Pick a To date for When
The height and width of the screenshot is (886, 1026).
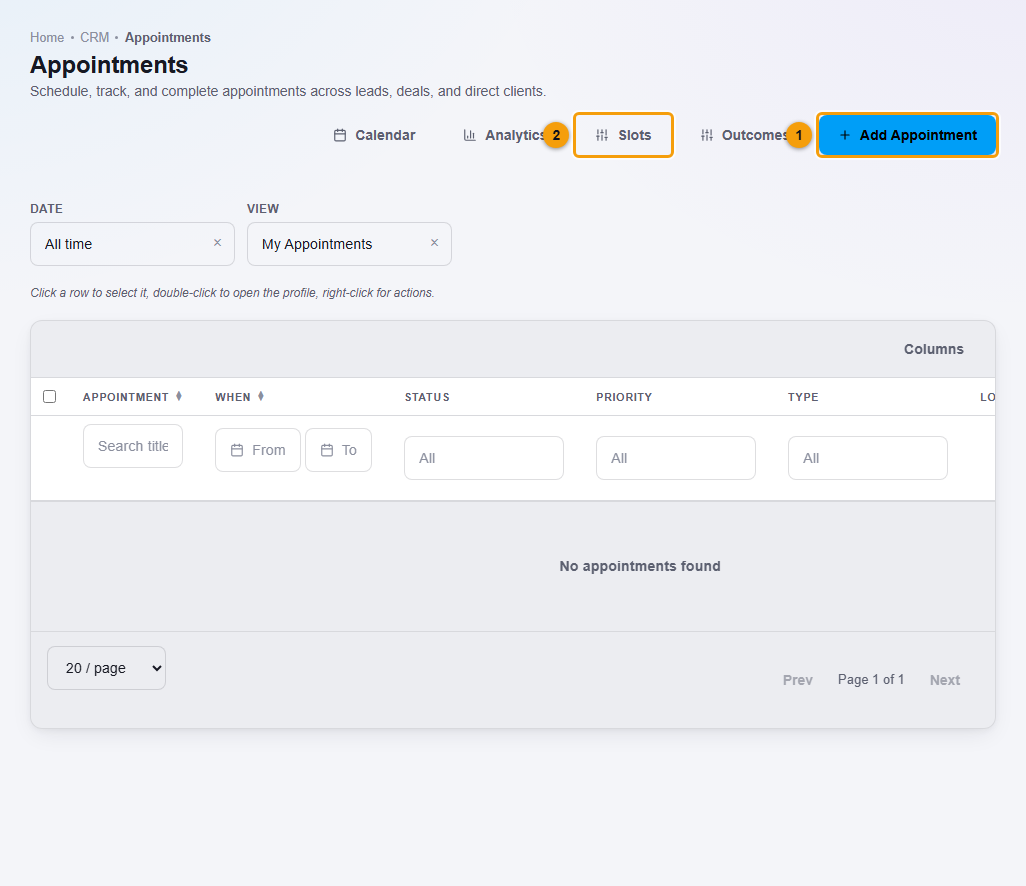[x=338, y=450]
